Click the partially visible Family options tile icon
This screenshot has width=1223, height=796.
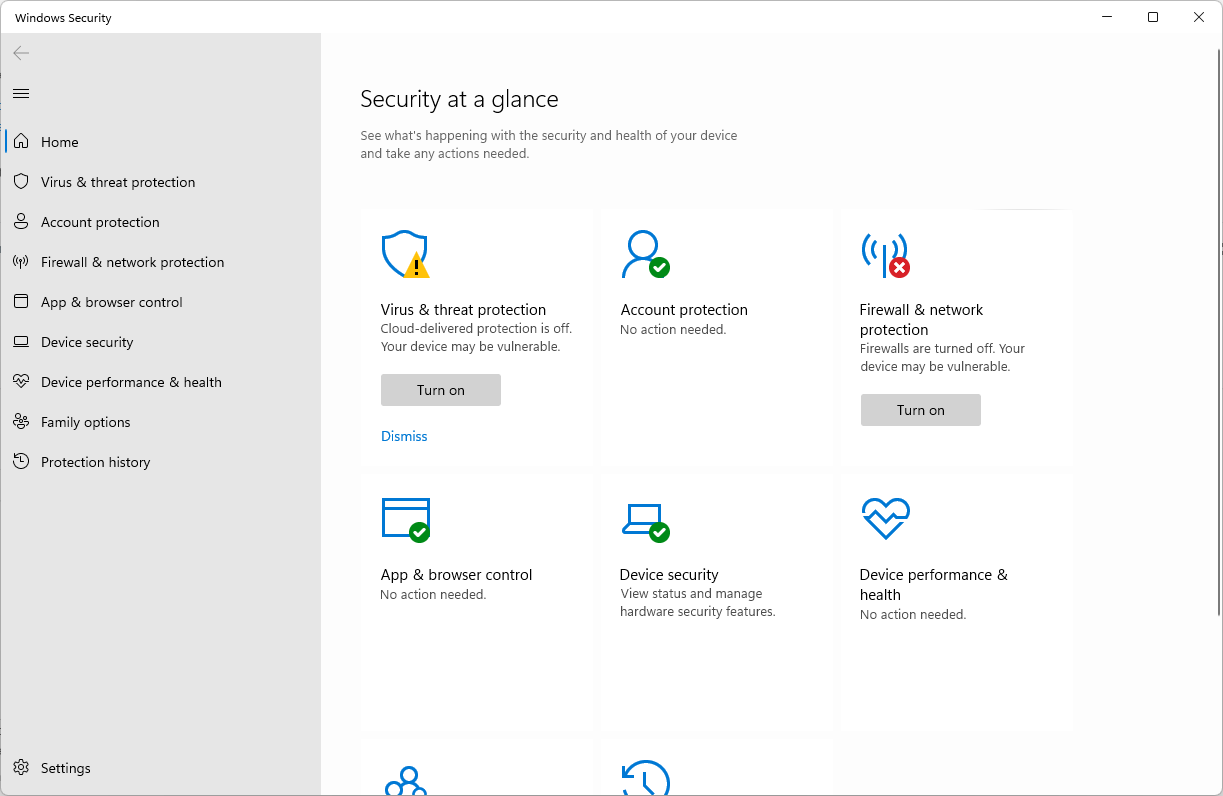[405, 780]
